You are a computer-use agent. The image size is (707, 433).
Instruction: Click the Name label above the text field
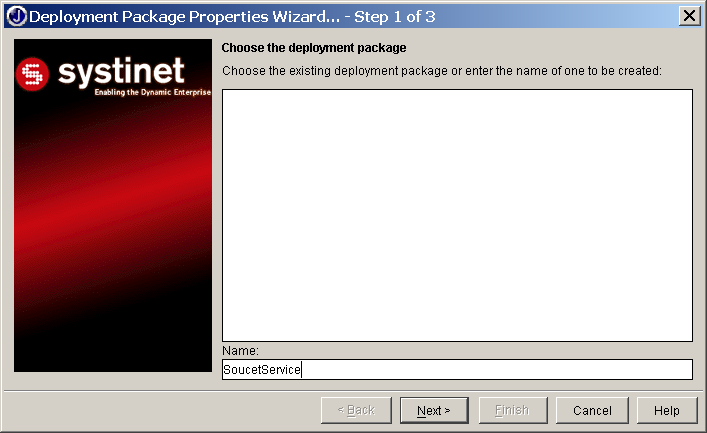[x=240, y=350]
